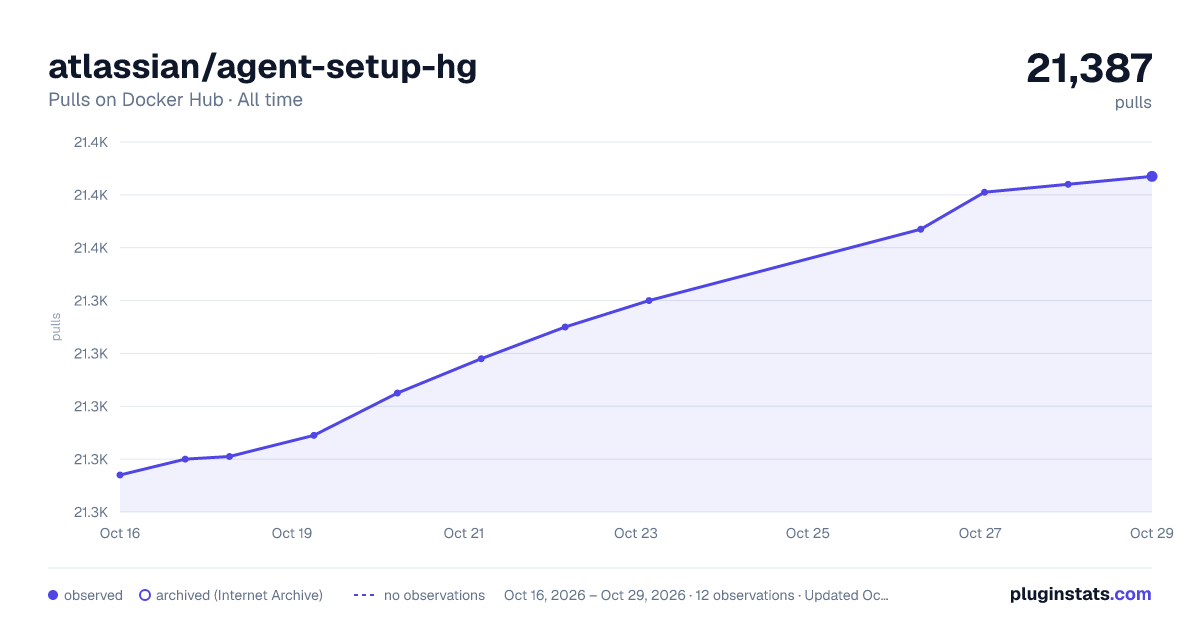This screenshot has height=630, width=1200.
Task: Click the date range and observations footer text
Action: click(x=696, y=595)
